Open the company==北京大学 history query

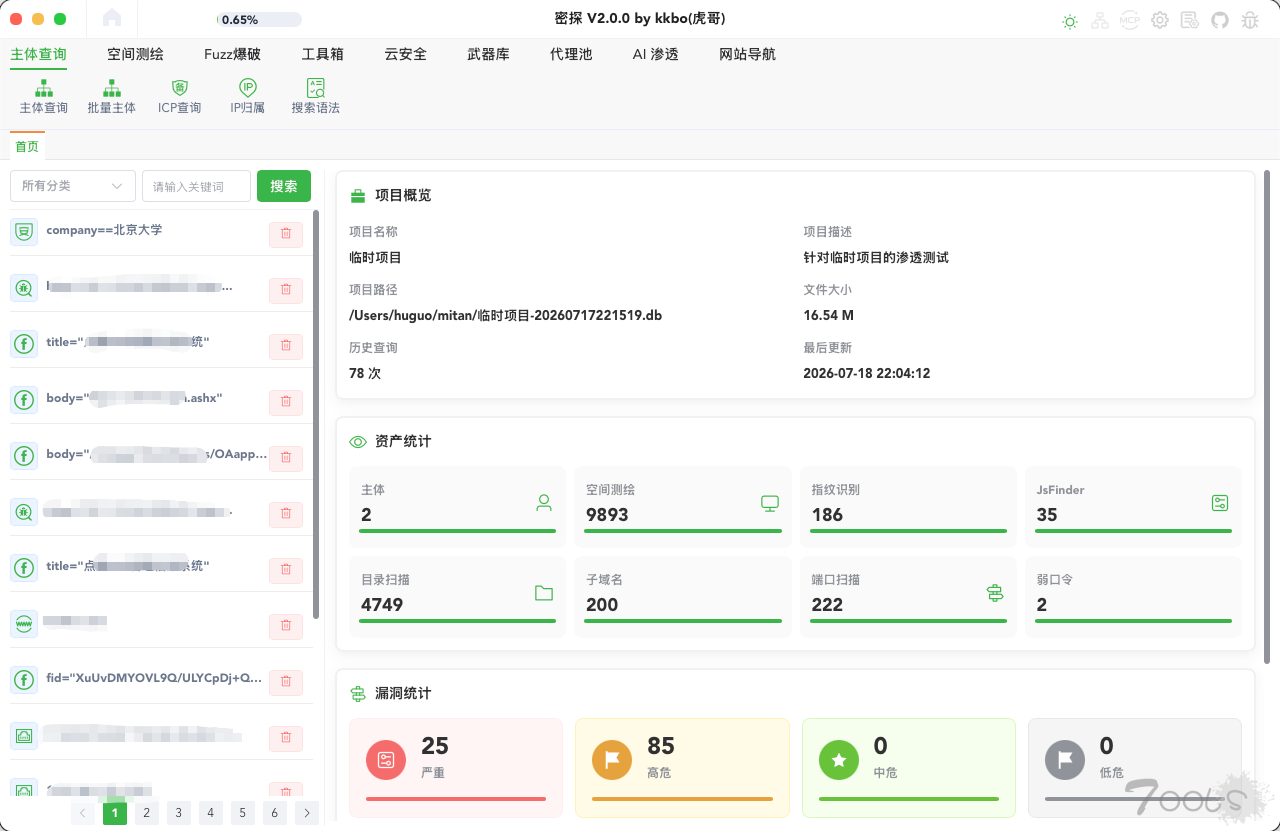[104, 230]
